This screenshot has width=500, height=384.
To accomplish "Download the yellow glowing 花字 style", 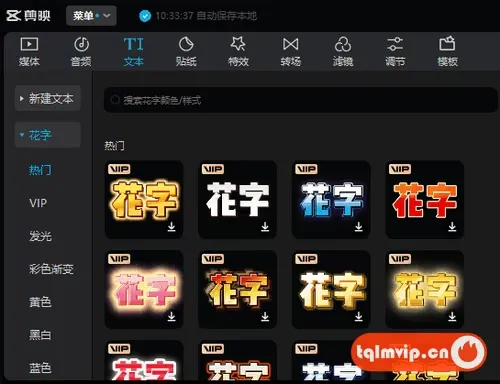I will click(452, 316).
